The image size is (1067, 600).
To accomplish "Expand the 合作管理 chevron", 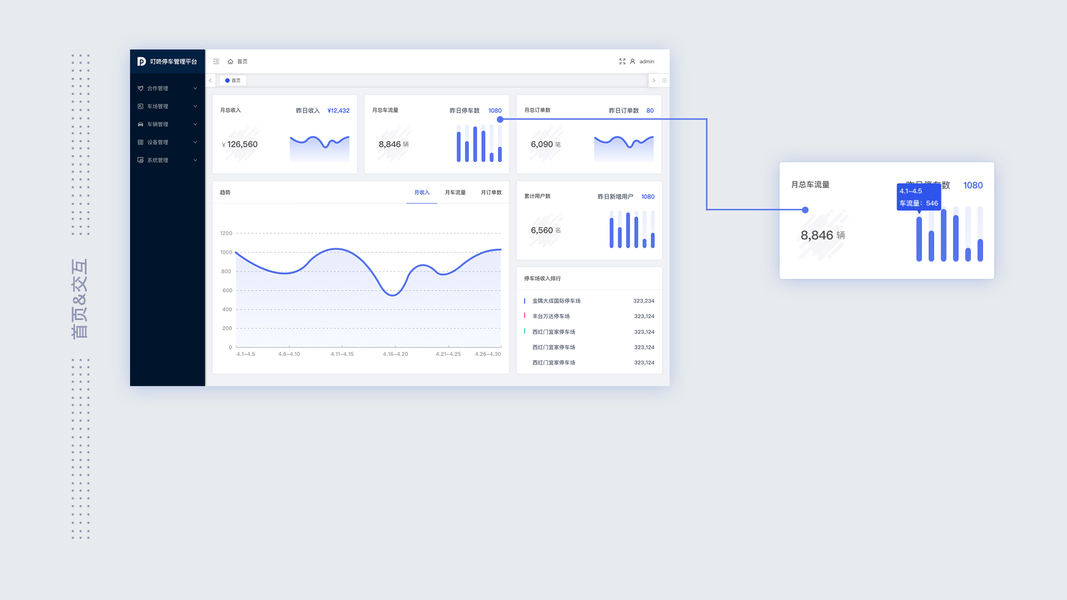I will (x=195, y=88).
